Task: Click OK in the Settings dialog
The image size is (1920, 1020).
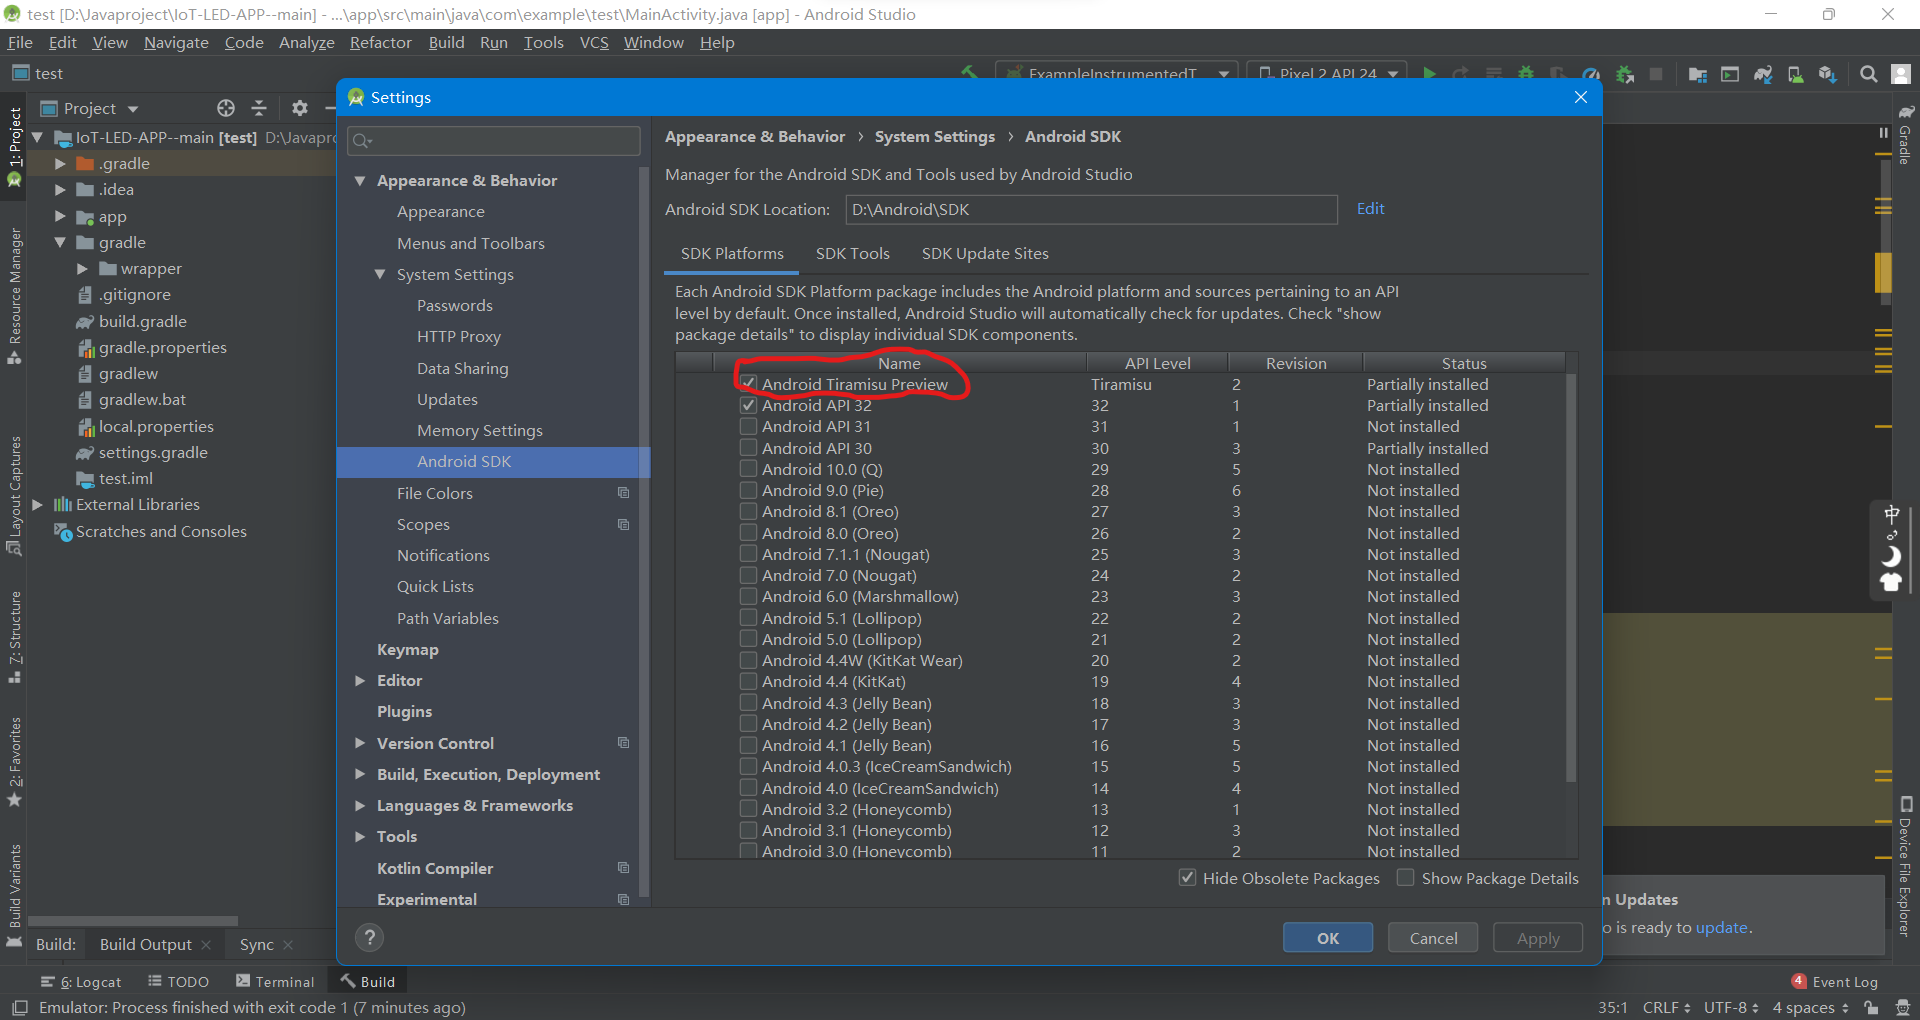Action: click(1328, 938)
